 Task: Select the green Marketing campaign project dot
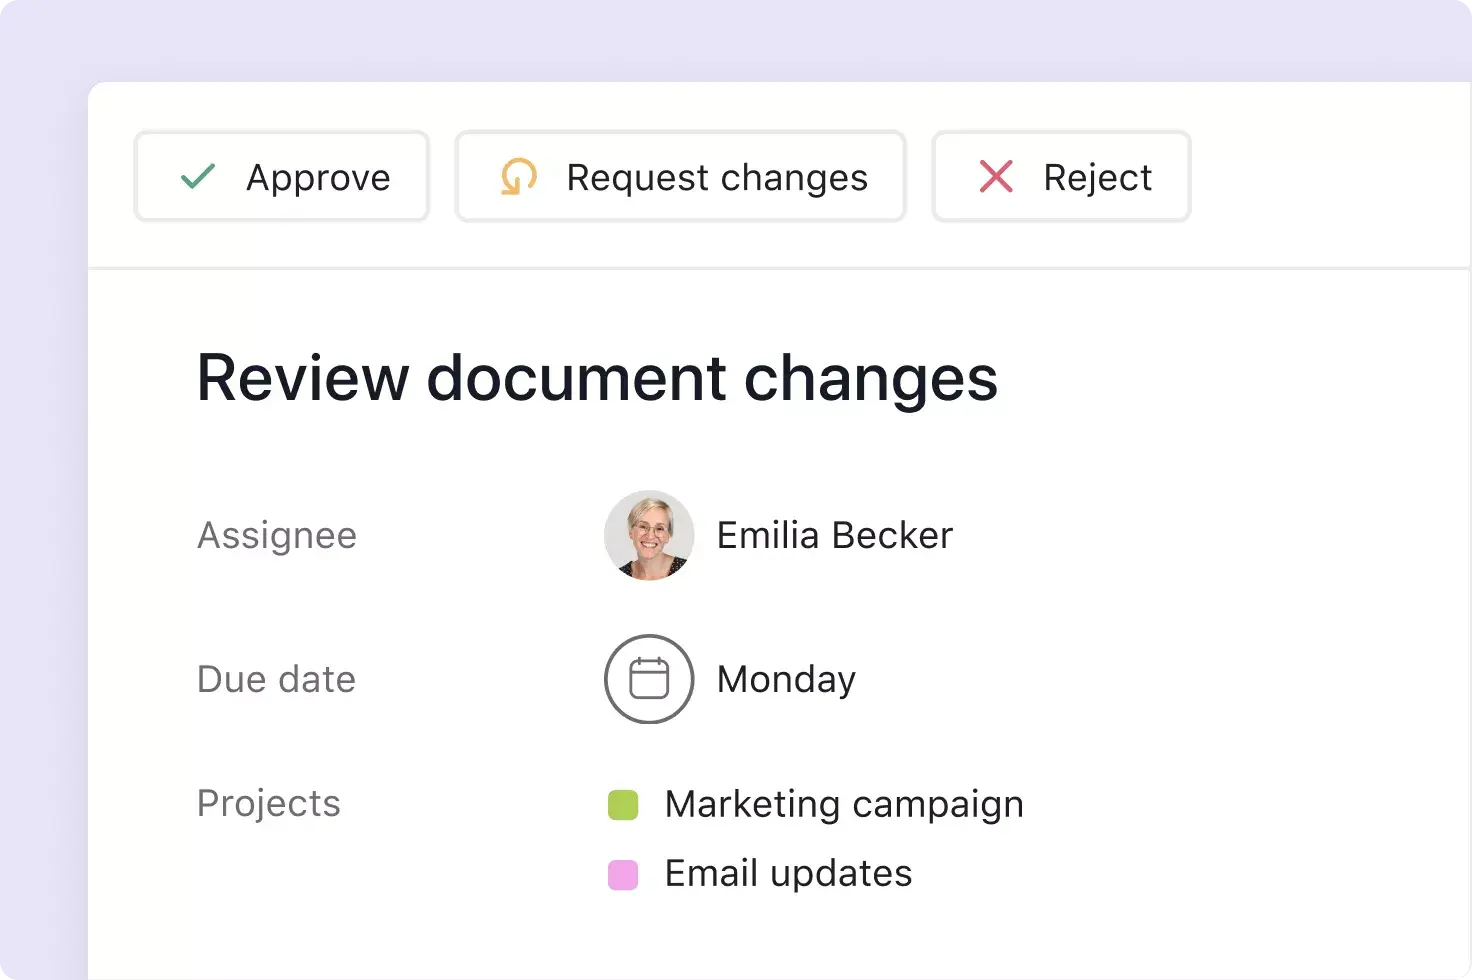[622, 804]
